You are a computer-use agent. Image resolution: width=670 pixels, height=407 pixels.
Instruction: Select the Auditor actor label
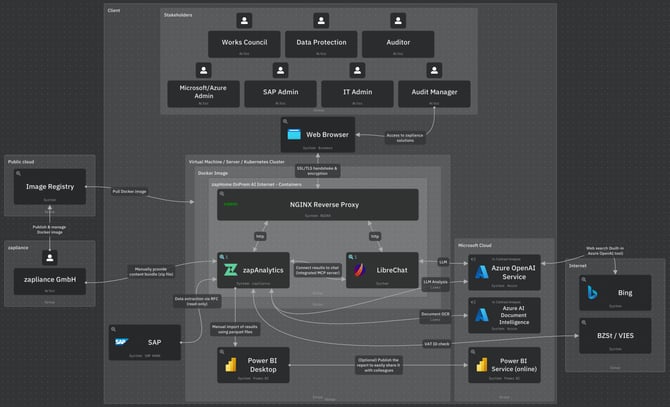pyautogui.click(x=398, y=42)
